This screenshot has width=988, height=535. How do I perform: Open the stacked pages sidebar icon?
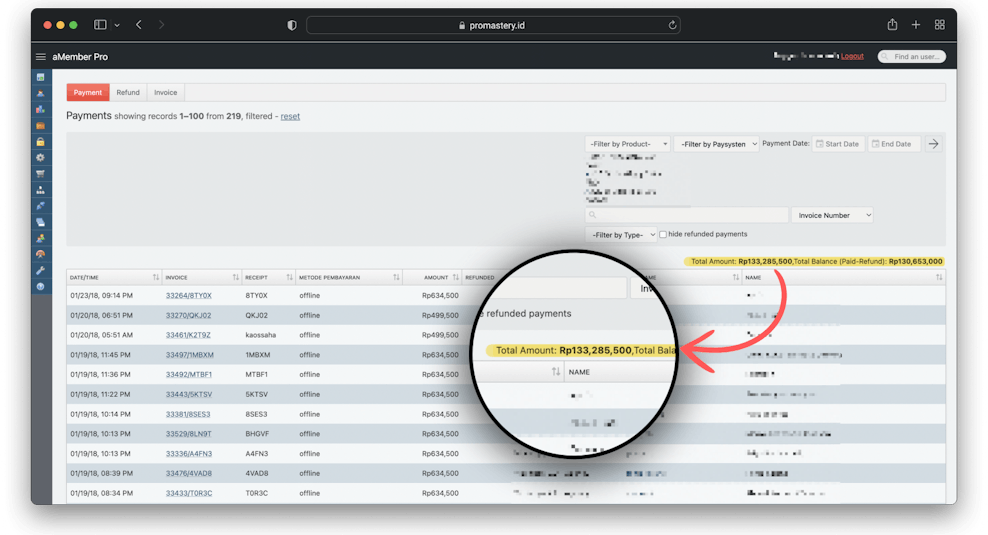point(40,222)
